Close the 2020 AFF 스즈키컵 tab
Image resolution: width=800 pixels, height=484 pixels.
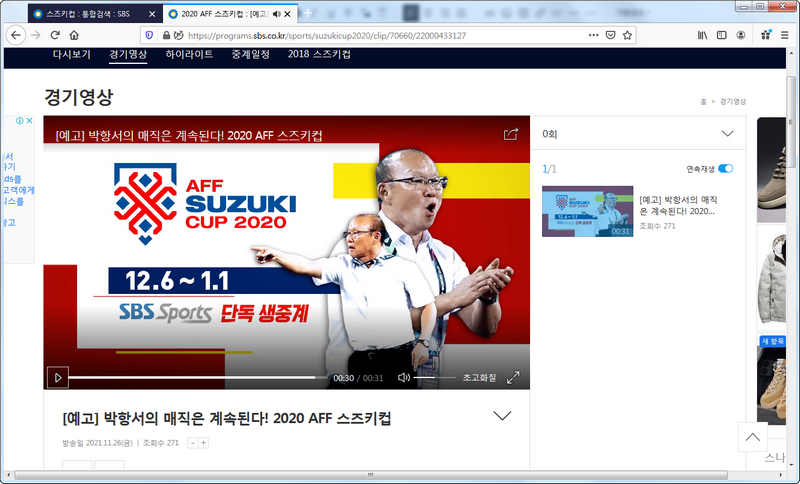point(288,14)
